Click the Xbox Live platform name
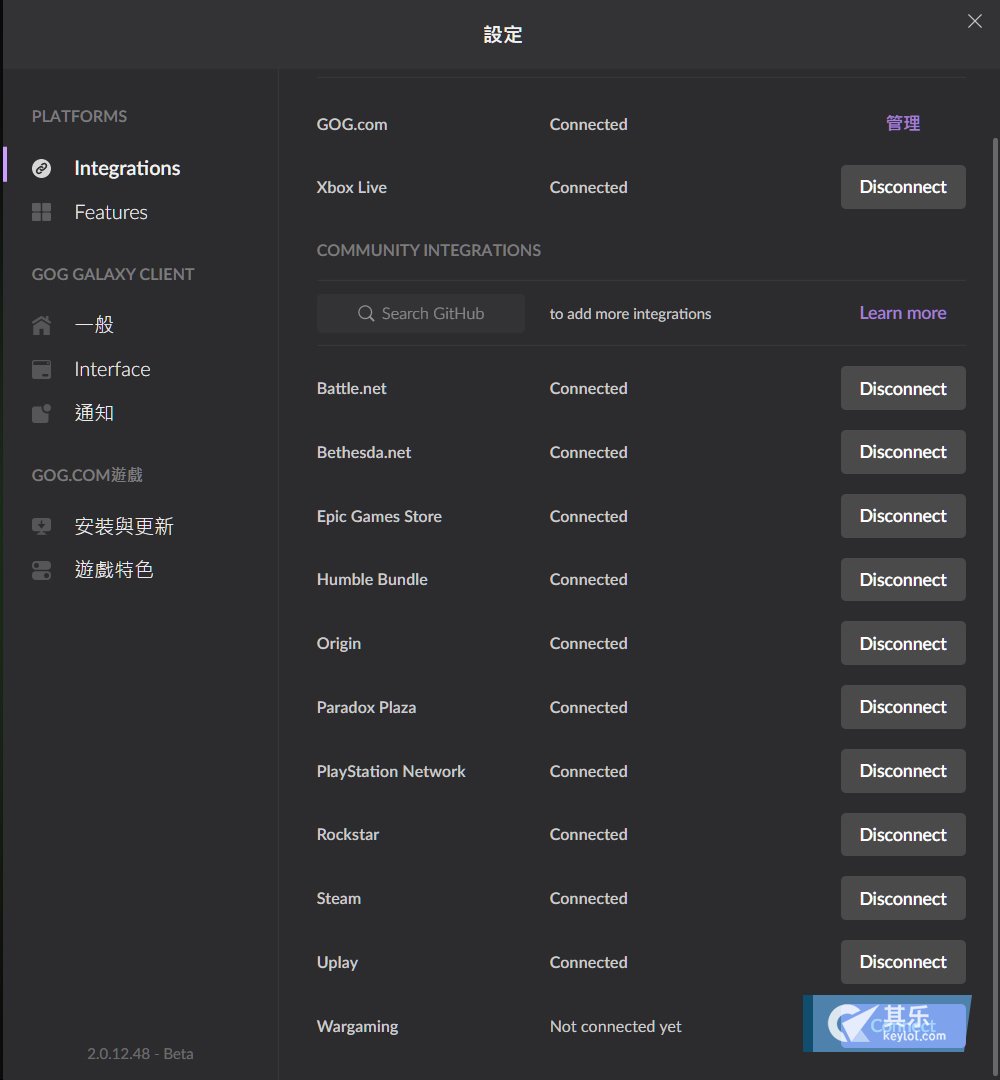The image size is (1000, 1080). (x=352, y=187)
